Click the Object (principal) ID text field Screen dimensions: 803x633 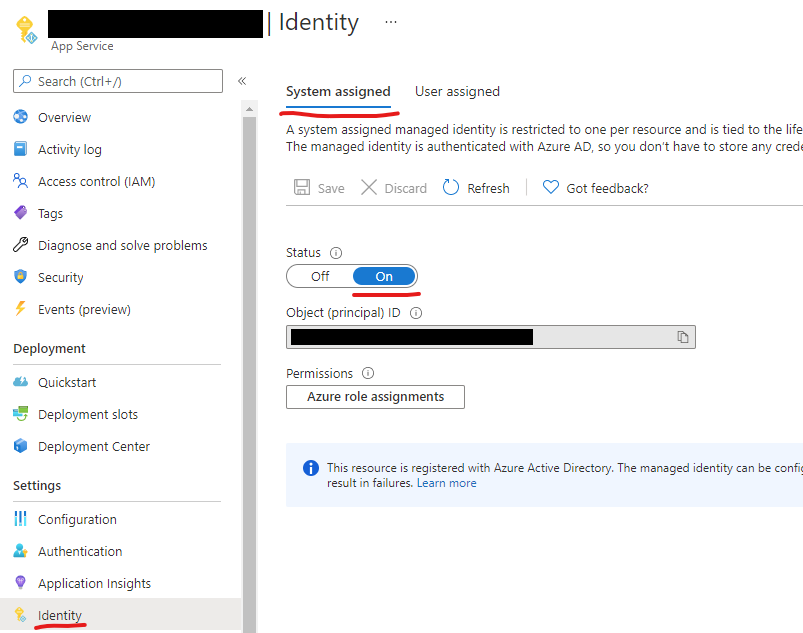[x=491, y=337]
